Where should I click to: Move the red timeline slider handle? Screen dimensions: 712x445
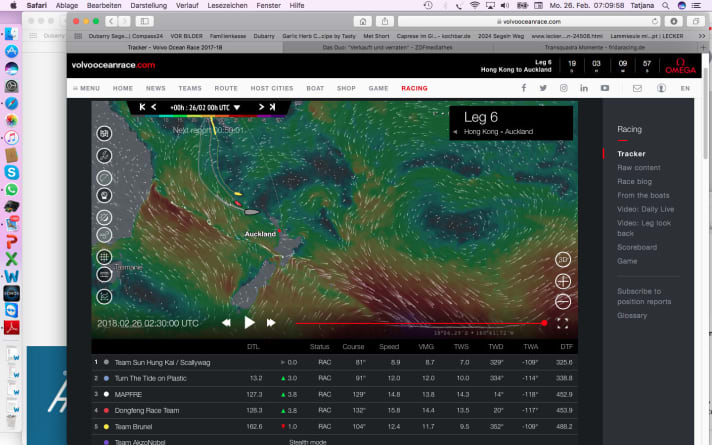pos(544,323)
